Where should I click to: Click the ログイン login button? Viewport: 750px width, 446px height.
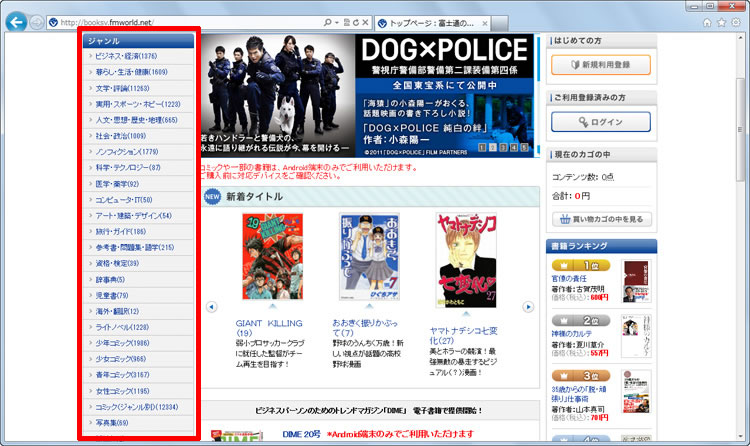tap(601, 122)
